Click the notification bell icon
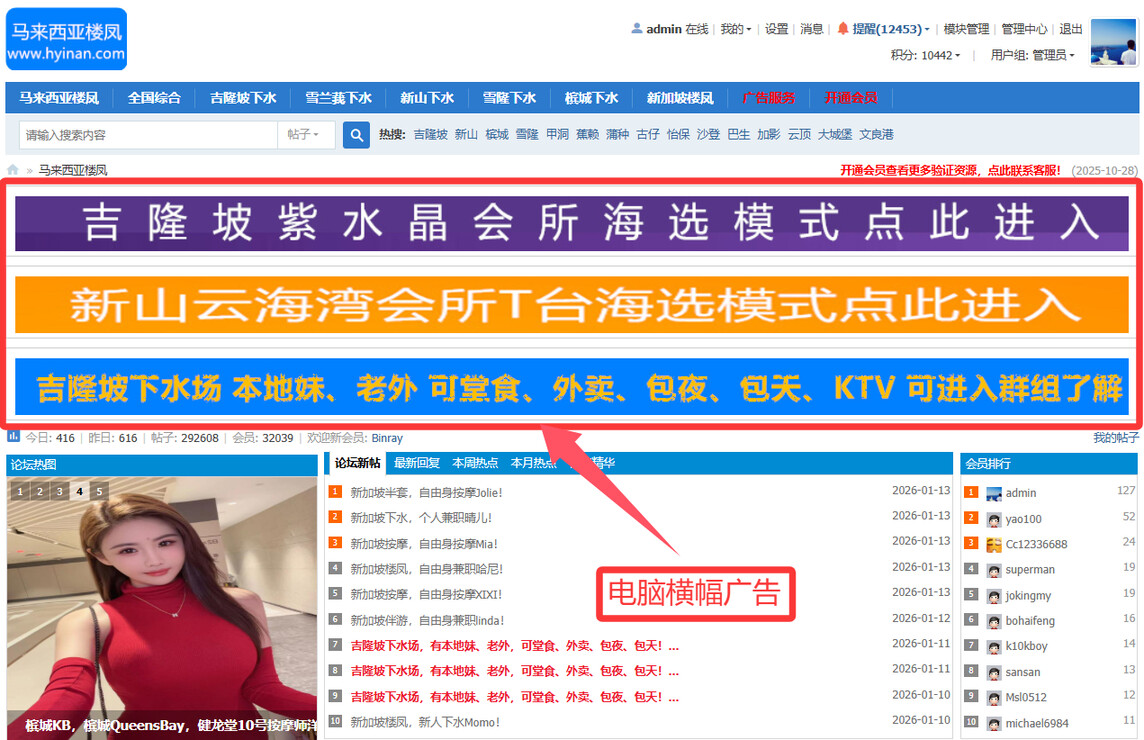The height and width of the screenshot is (740, 1144). (843, 29)
